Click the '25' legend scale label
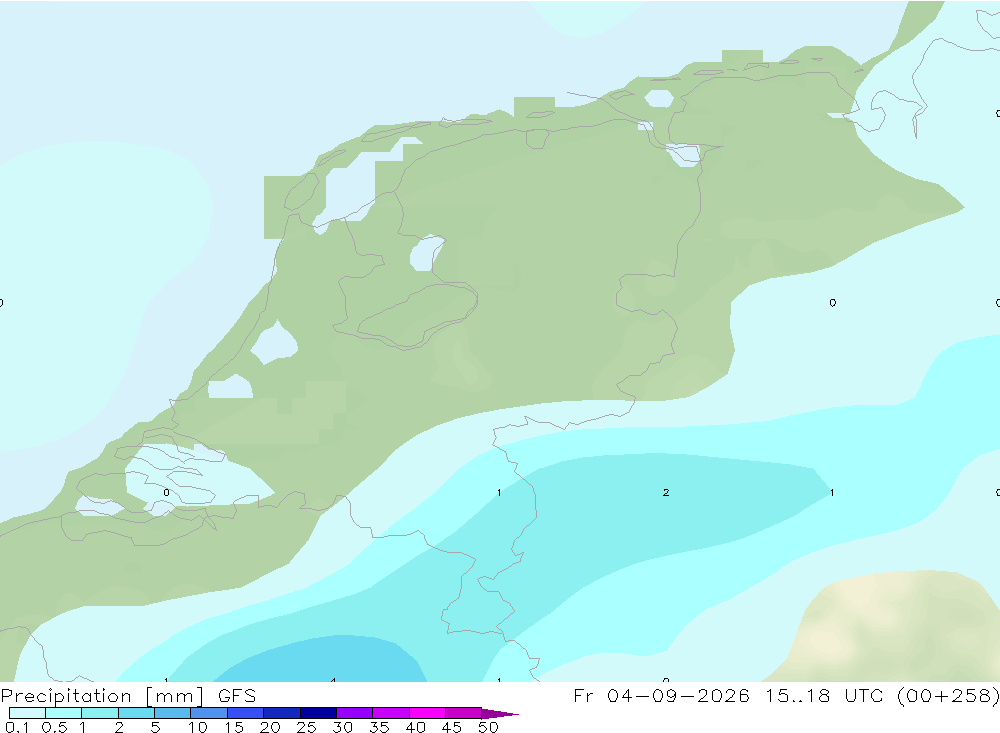 tap(306, 727)
